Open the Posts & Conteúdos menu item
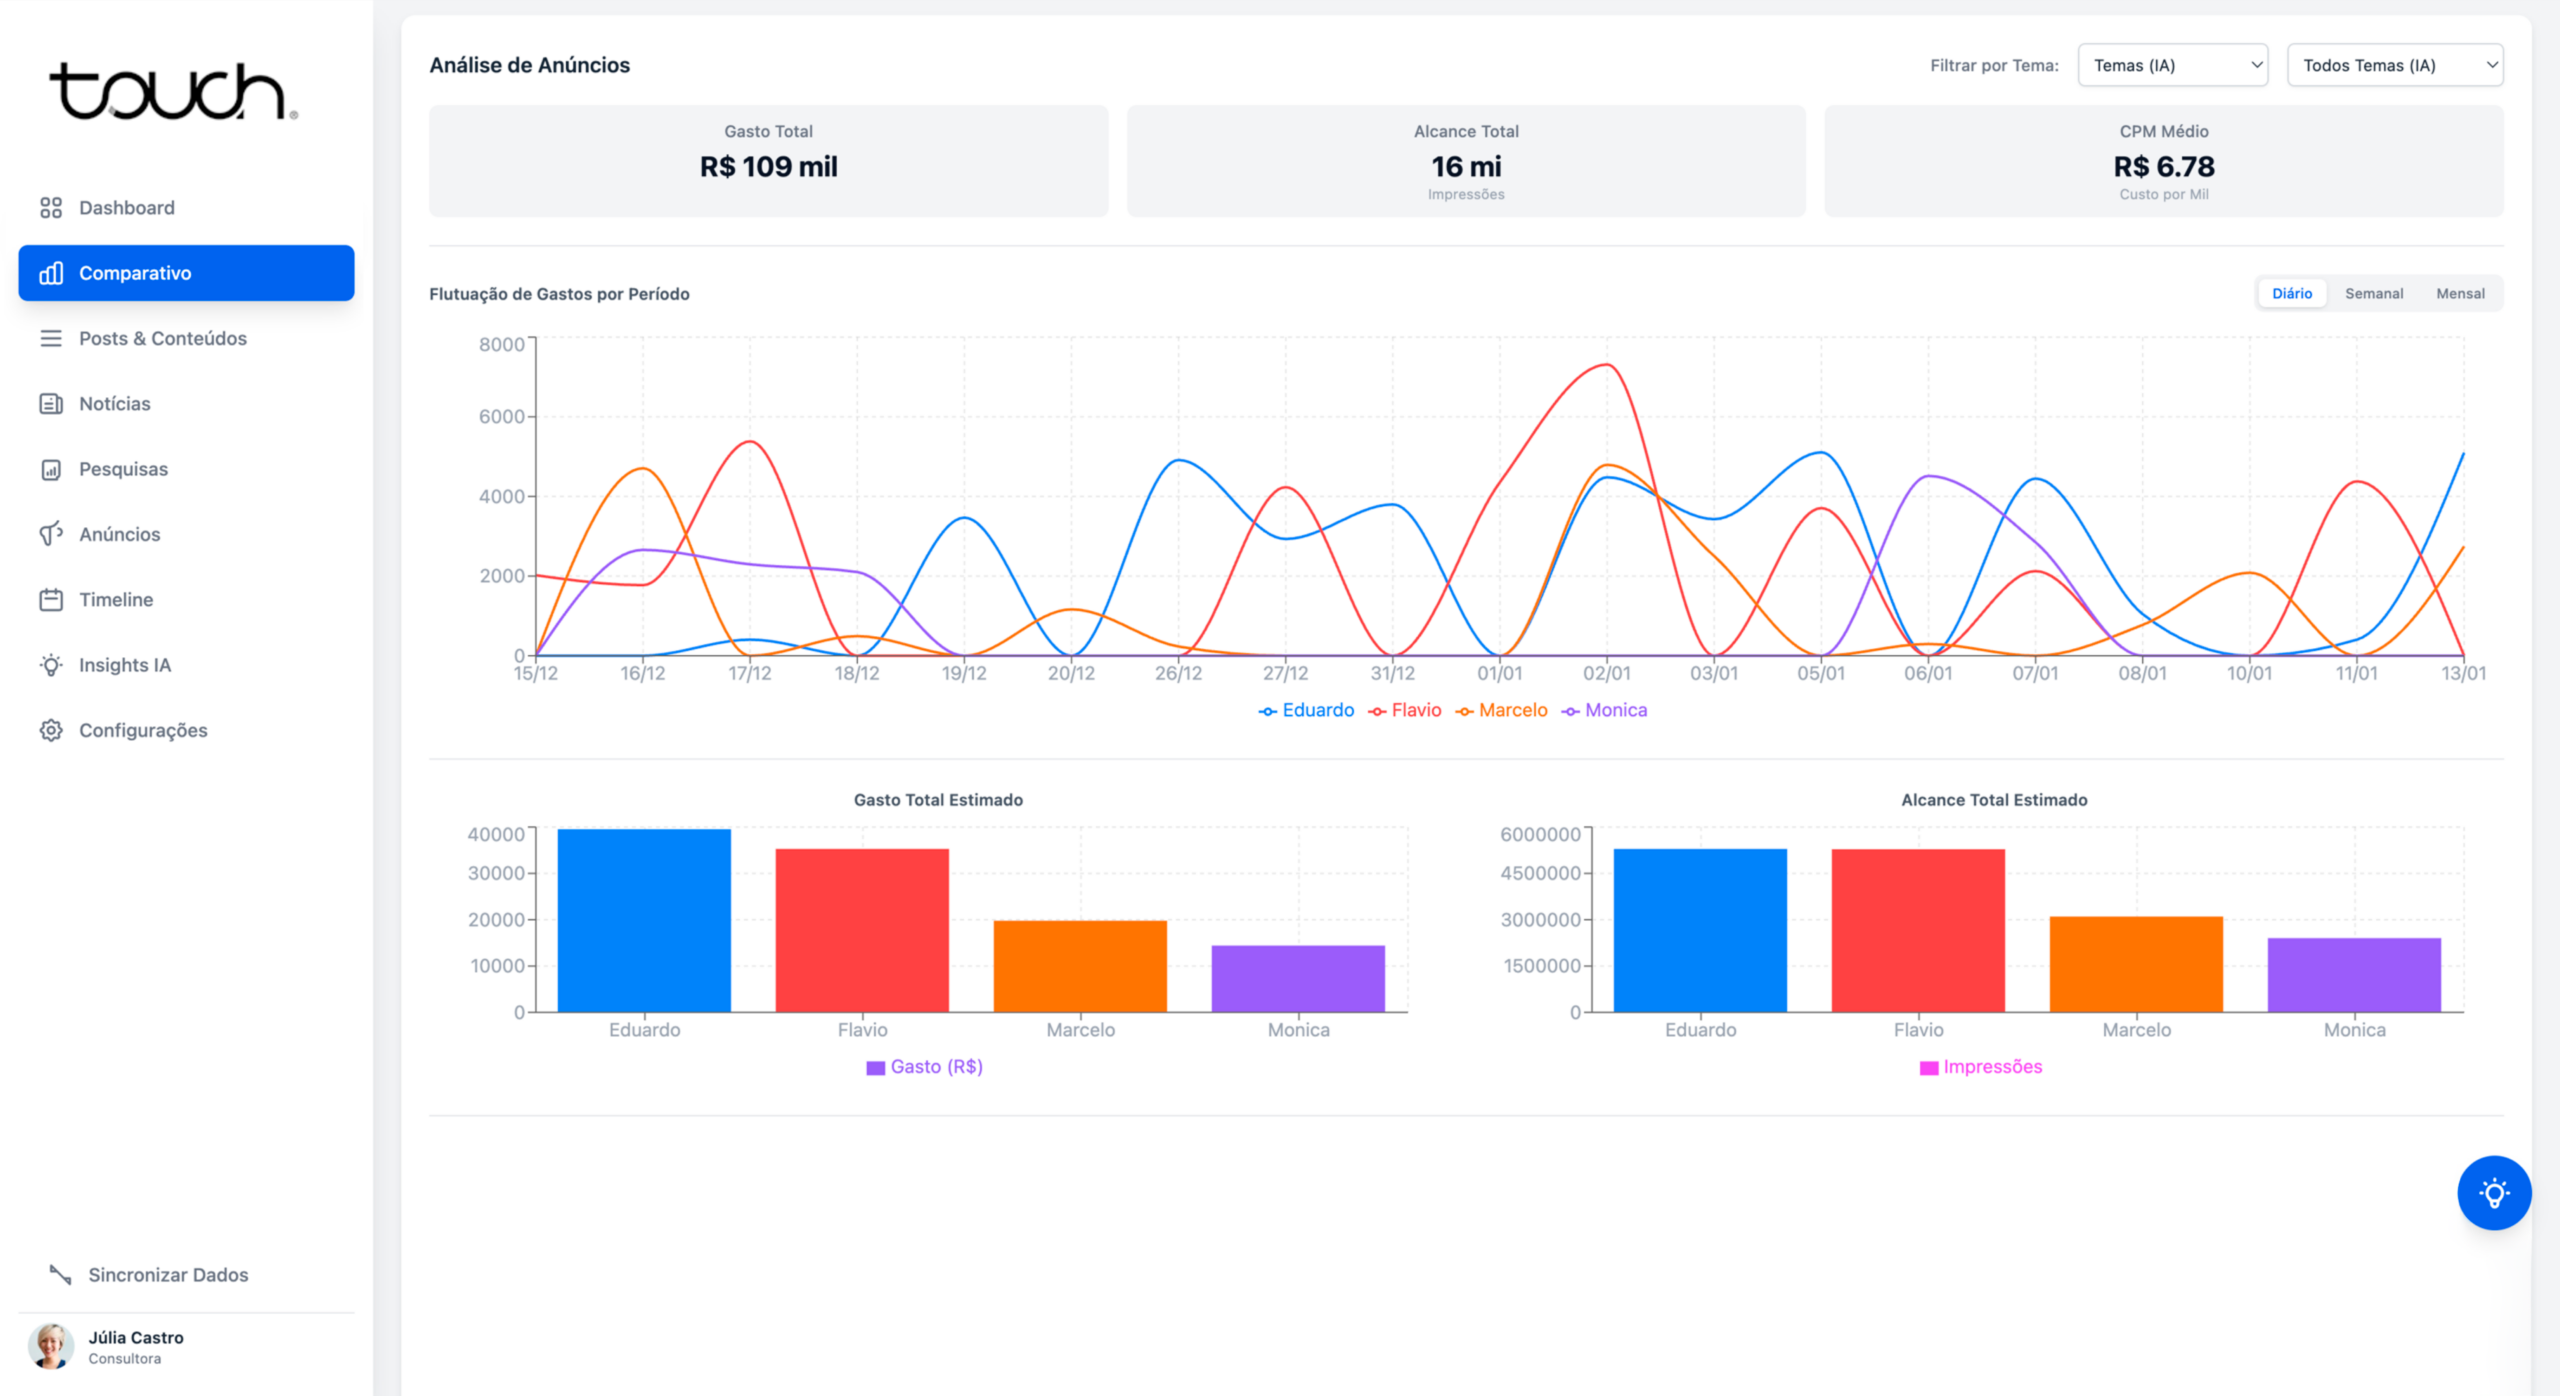The image size is (2560, 1396). coord(162,338)
